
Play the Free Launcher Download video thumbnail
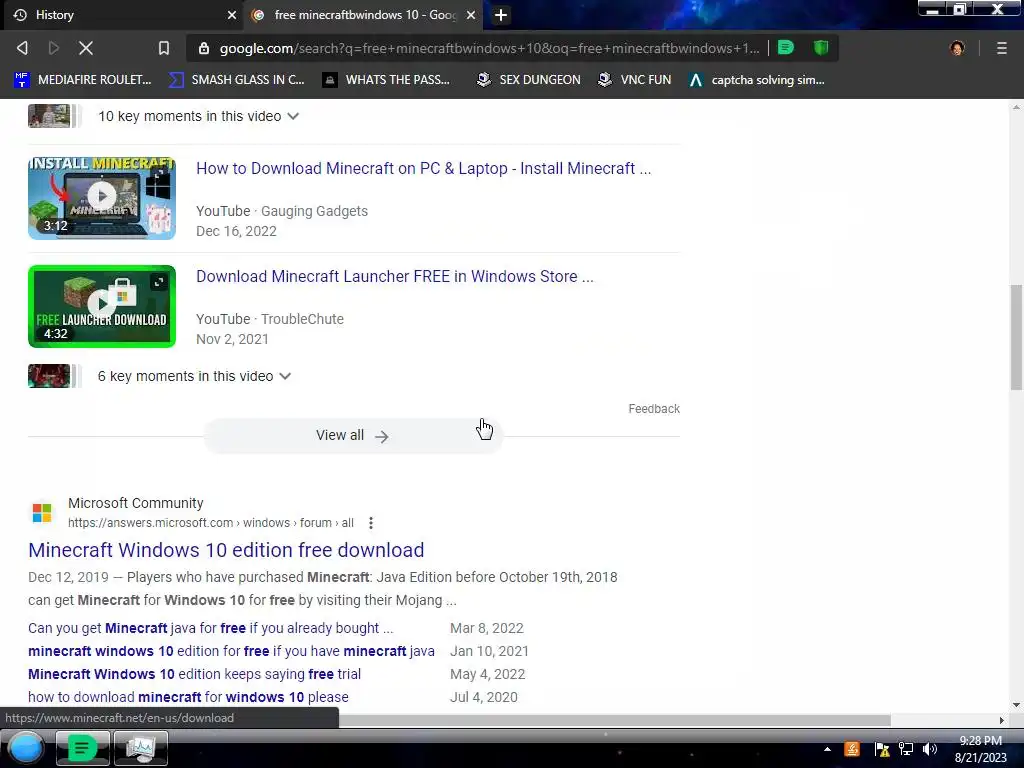102,306
